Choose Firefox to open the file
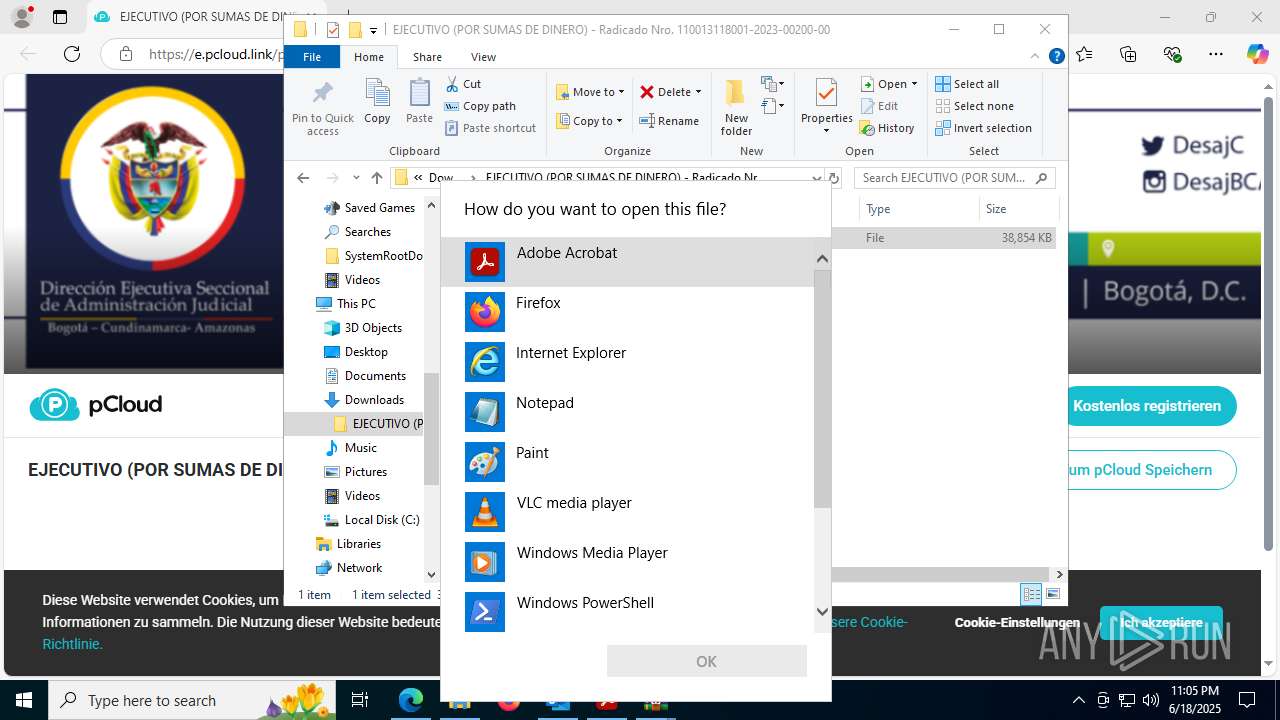Viewport: 1280px width, 720px height. tap(628, 312)
